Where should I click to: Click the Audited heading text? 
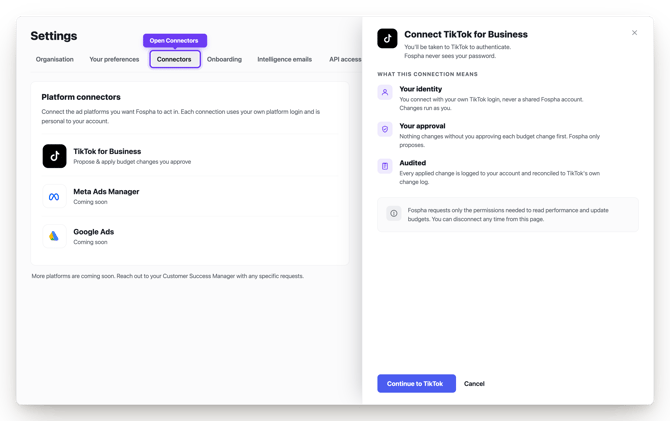coord(412,163)
